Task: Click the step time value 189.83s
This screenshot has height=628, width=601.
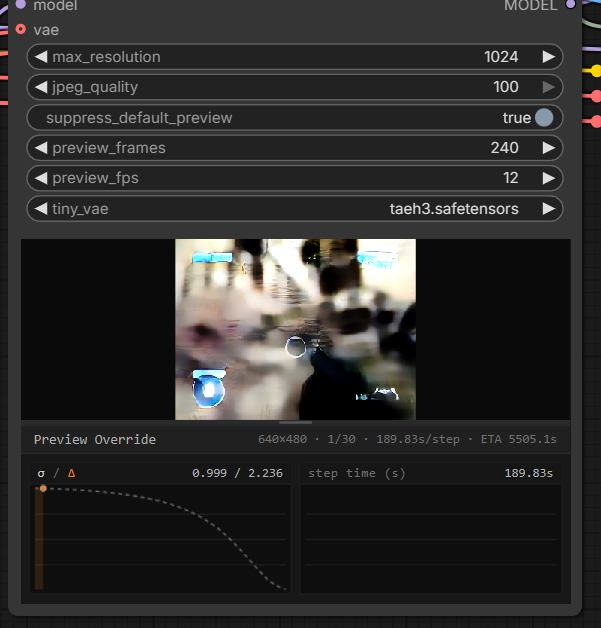Action: 529,473
